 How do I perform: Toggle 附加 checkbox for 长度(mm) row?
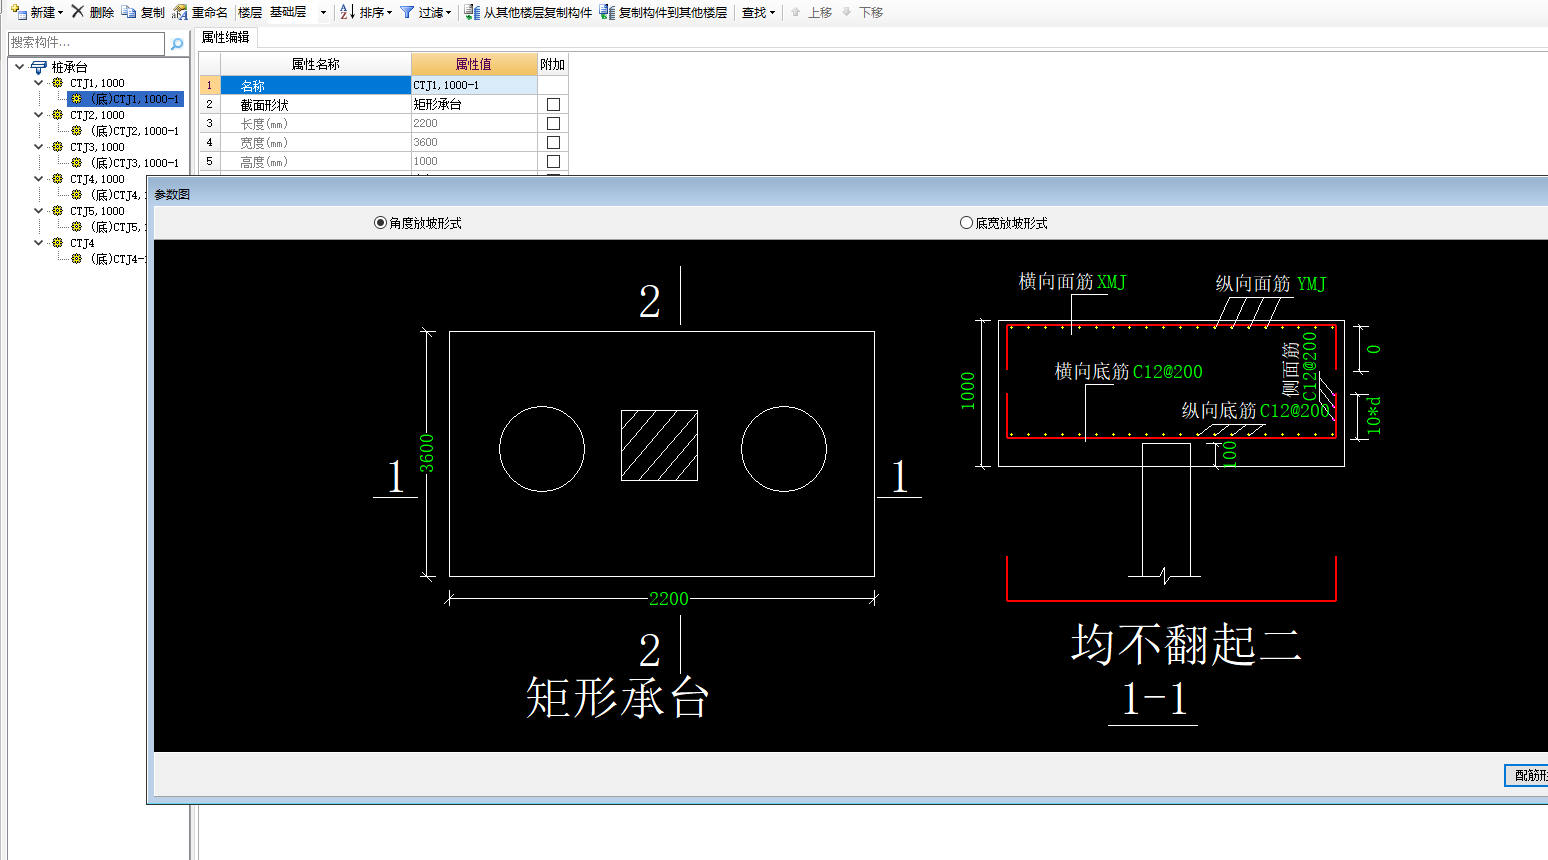[553, 123]
